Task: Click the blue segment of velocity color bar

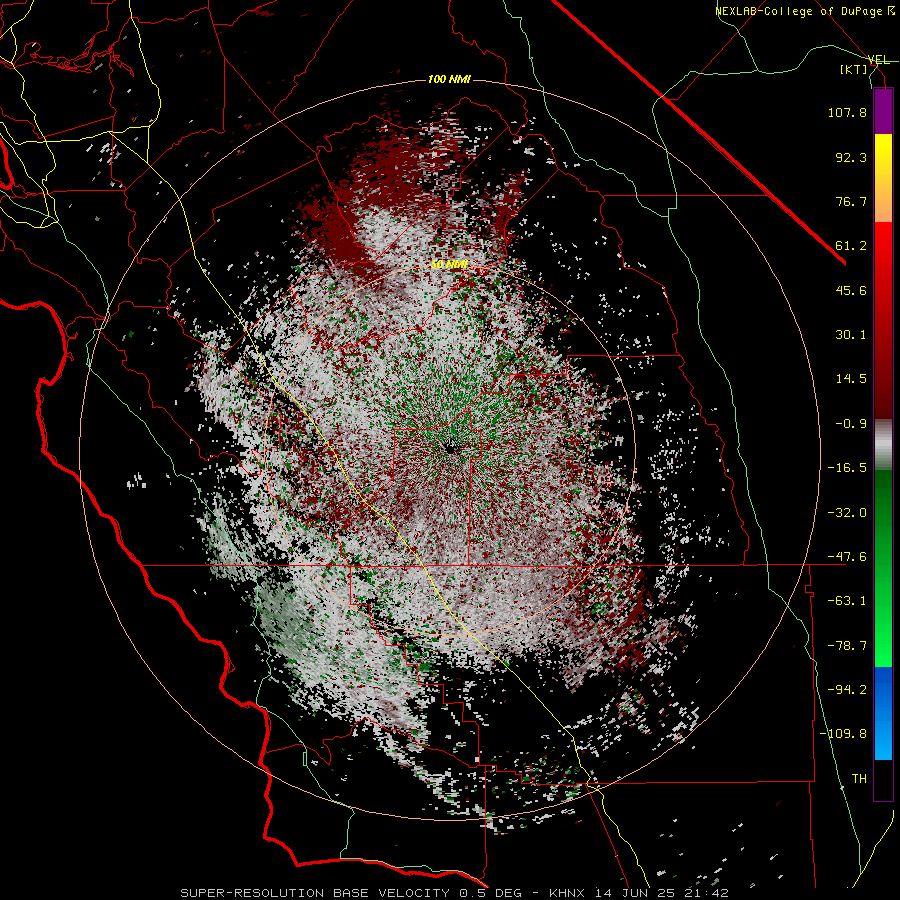Action: pyautogui.click(x=883, y=713)
